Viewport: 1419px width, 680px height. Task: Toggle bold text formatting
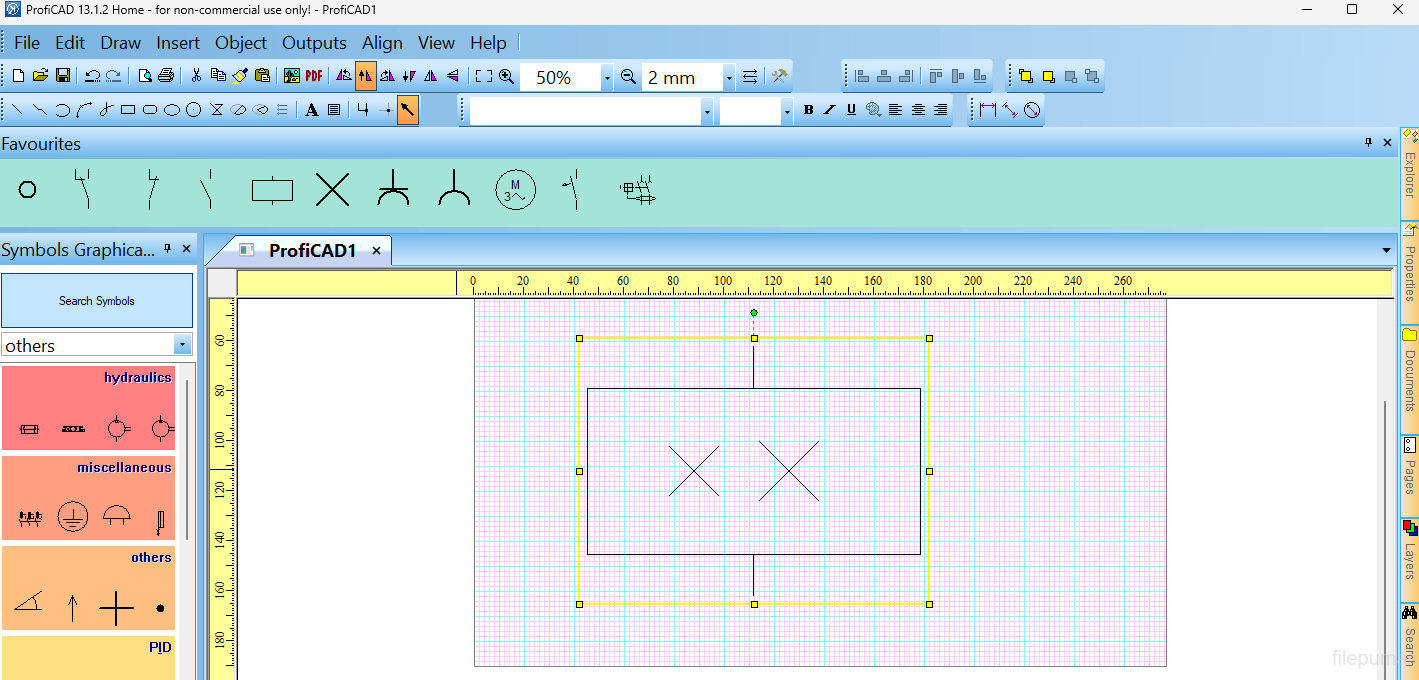pyautogui.click(x=808, y=110)
